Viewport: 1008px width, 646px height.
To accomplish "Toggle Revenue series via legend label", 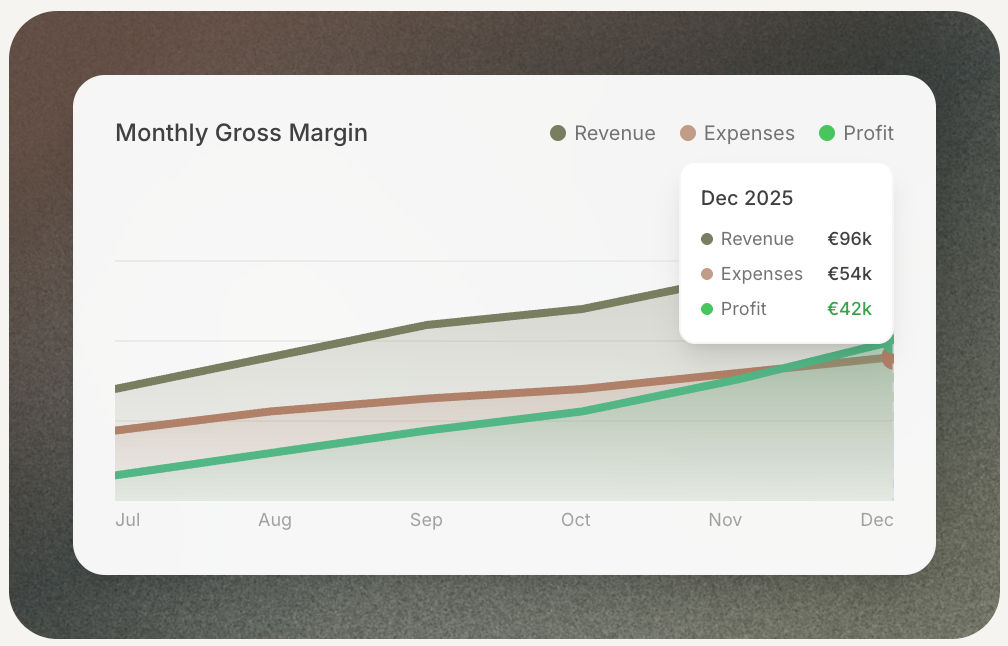I will tap(614, 133).
